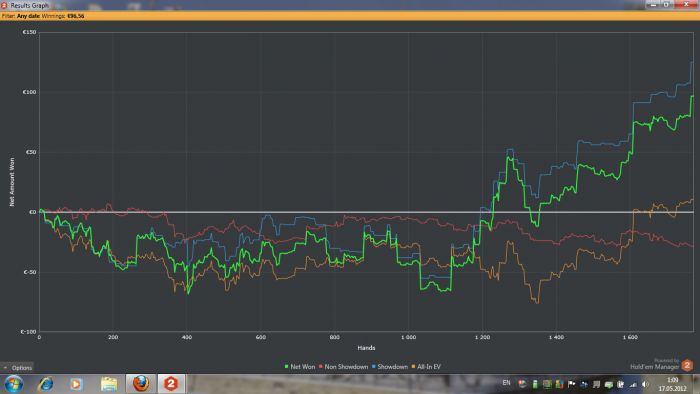Screen dimensions: 700x394
Task: Click the dual monitor tray icon
Action: click(584, 384)
